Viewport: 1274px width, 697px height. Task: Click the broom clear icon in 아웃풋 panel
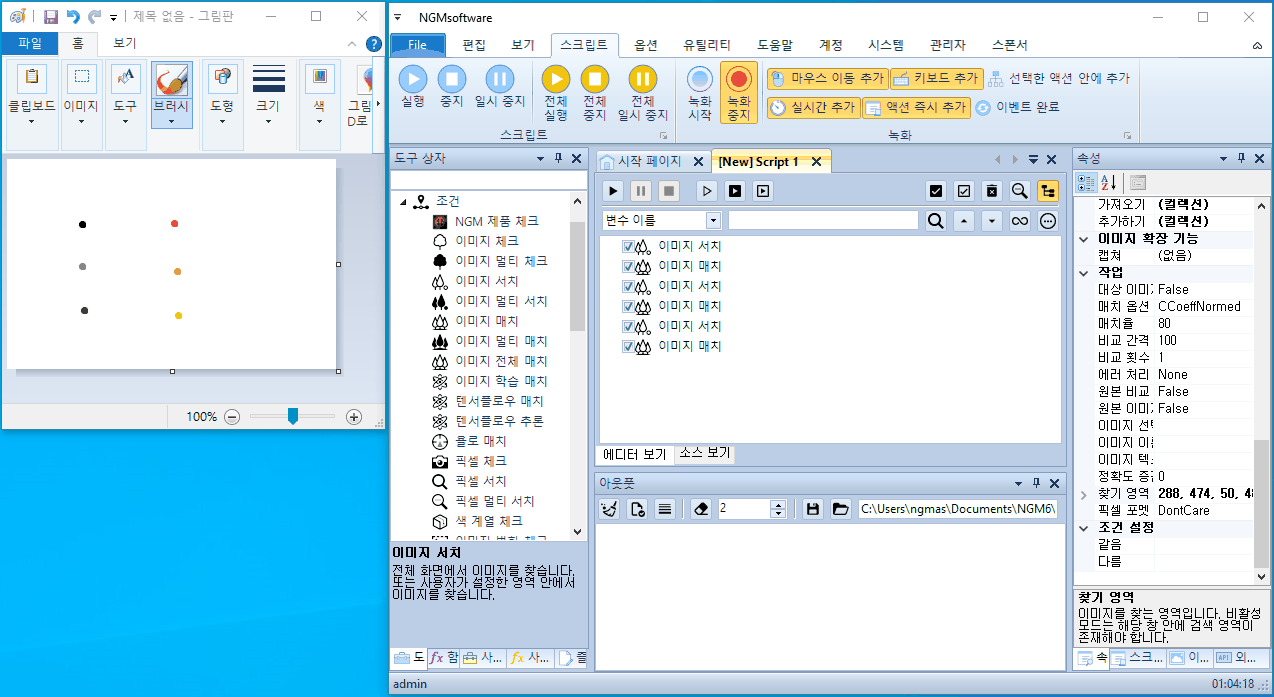pyautogui.click(x=609, y=509)
